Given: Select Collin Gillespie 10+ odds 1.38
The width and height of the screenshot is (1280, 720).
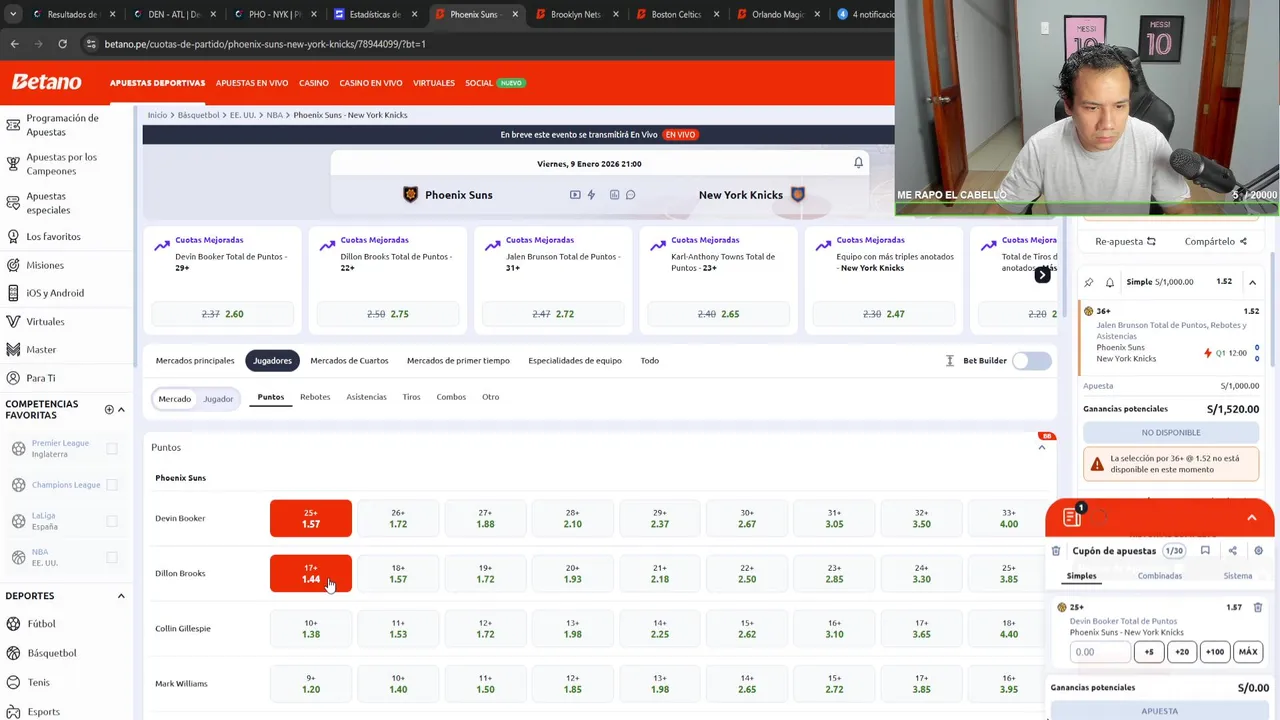Looking at the screenshot, I should pos(311,628).
